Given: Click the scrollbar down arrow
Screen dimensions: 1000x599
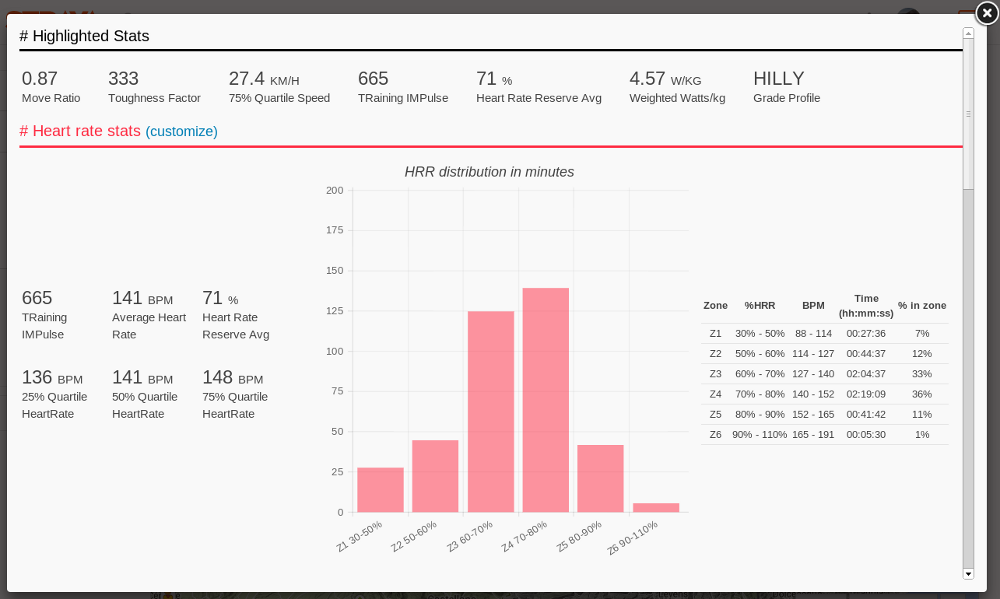Looking at the screenshot, I should [x=968, y=574].
